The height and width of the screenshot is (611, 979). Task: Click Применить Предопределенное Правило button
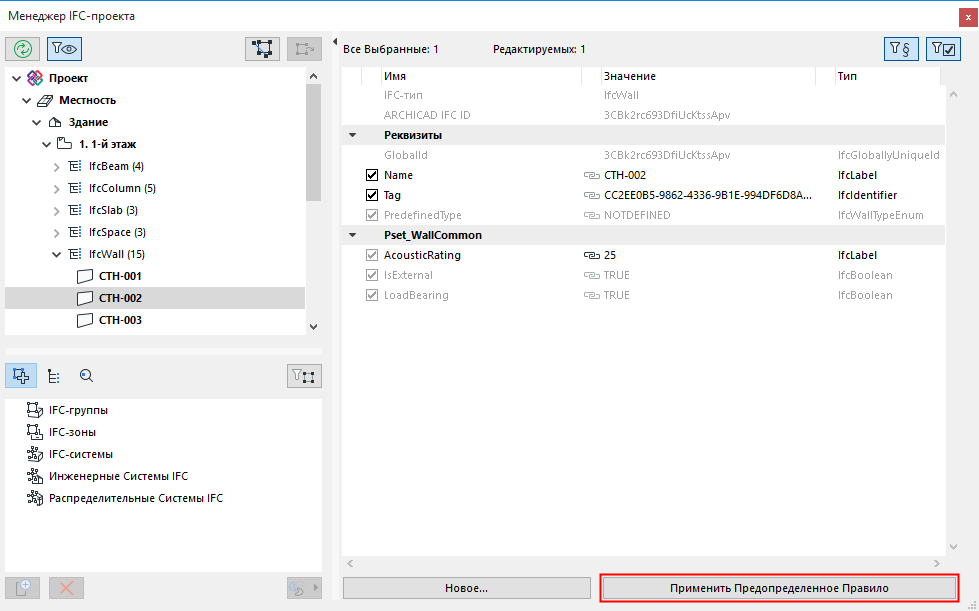click(779, 588)
